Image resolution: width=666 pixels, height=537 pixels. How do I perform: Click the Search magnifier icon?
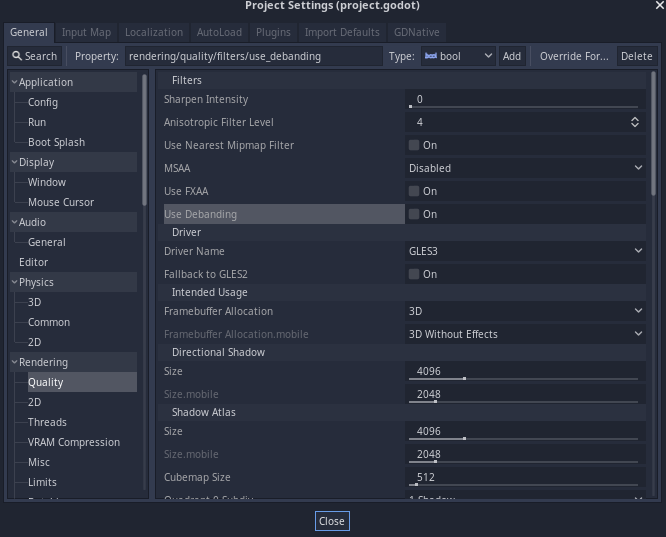click(x=17, y=57)
